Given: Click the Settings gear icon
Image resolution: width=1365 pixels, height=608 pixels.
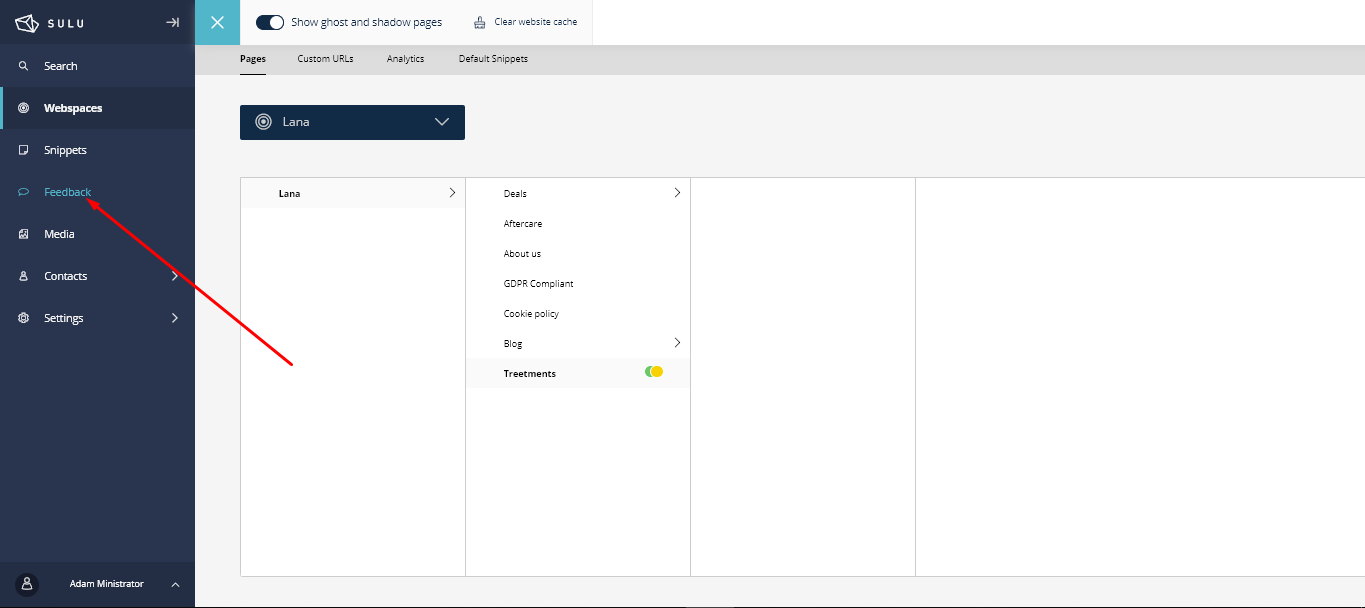Looking at the screenshot, I should tap(24, 318).
